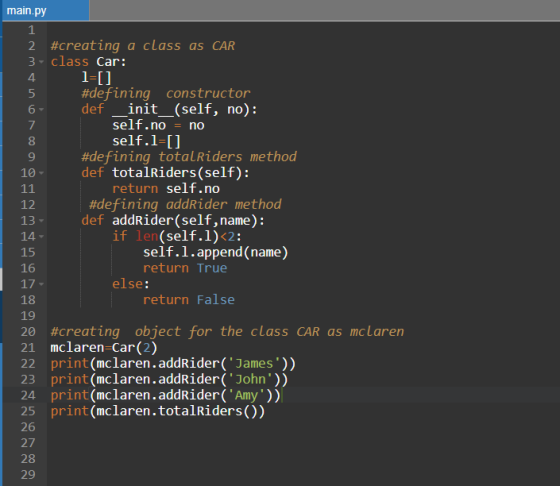This screenshot has width=560, height=486.
Task: Click the 'l=[]' class attribute on line 4
Action: point(96,77)
